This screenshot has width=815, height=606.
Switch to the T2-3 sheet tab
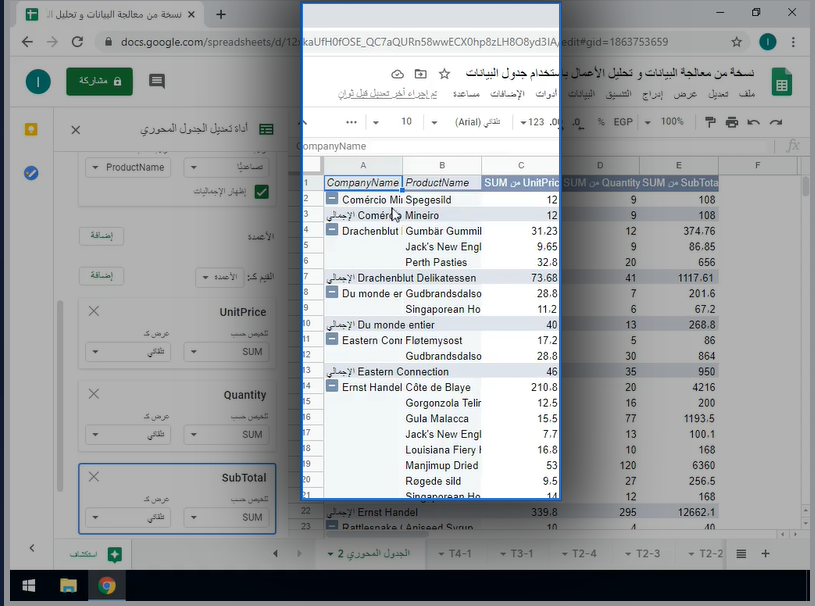pos(642,554)
